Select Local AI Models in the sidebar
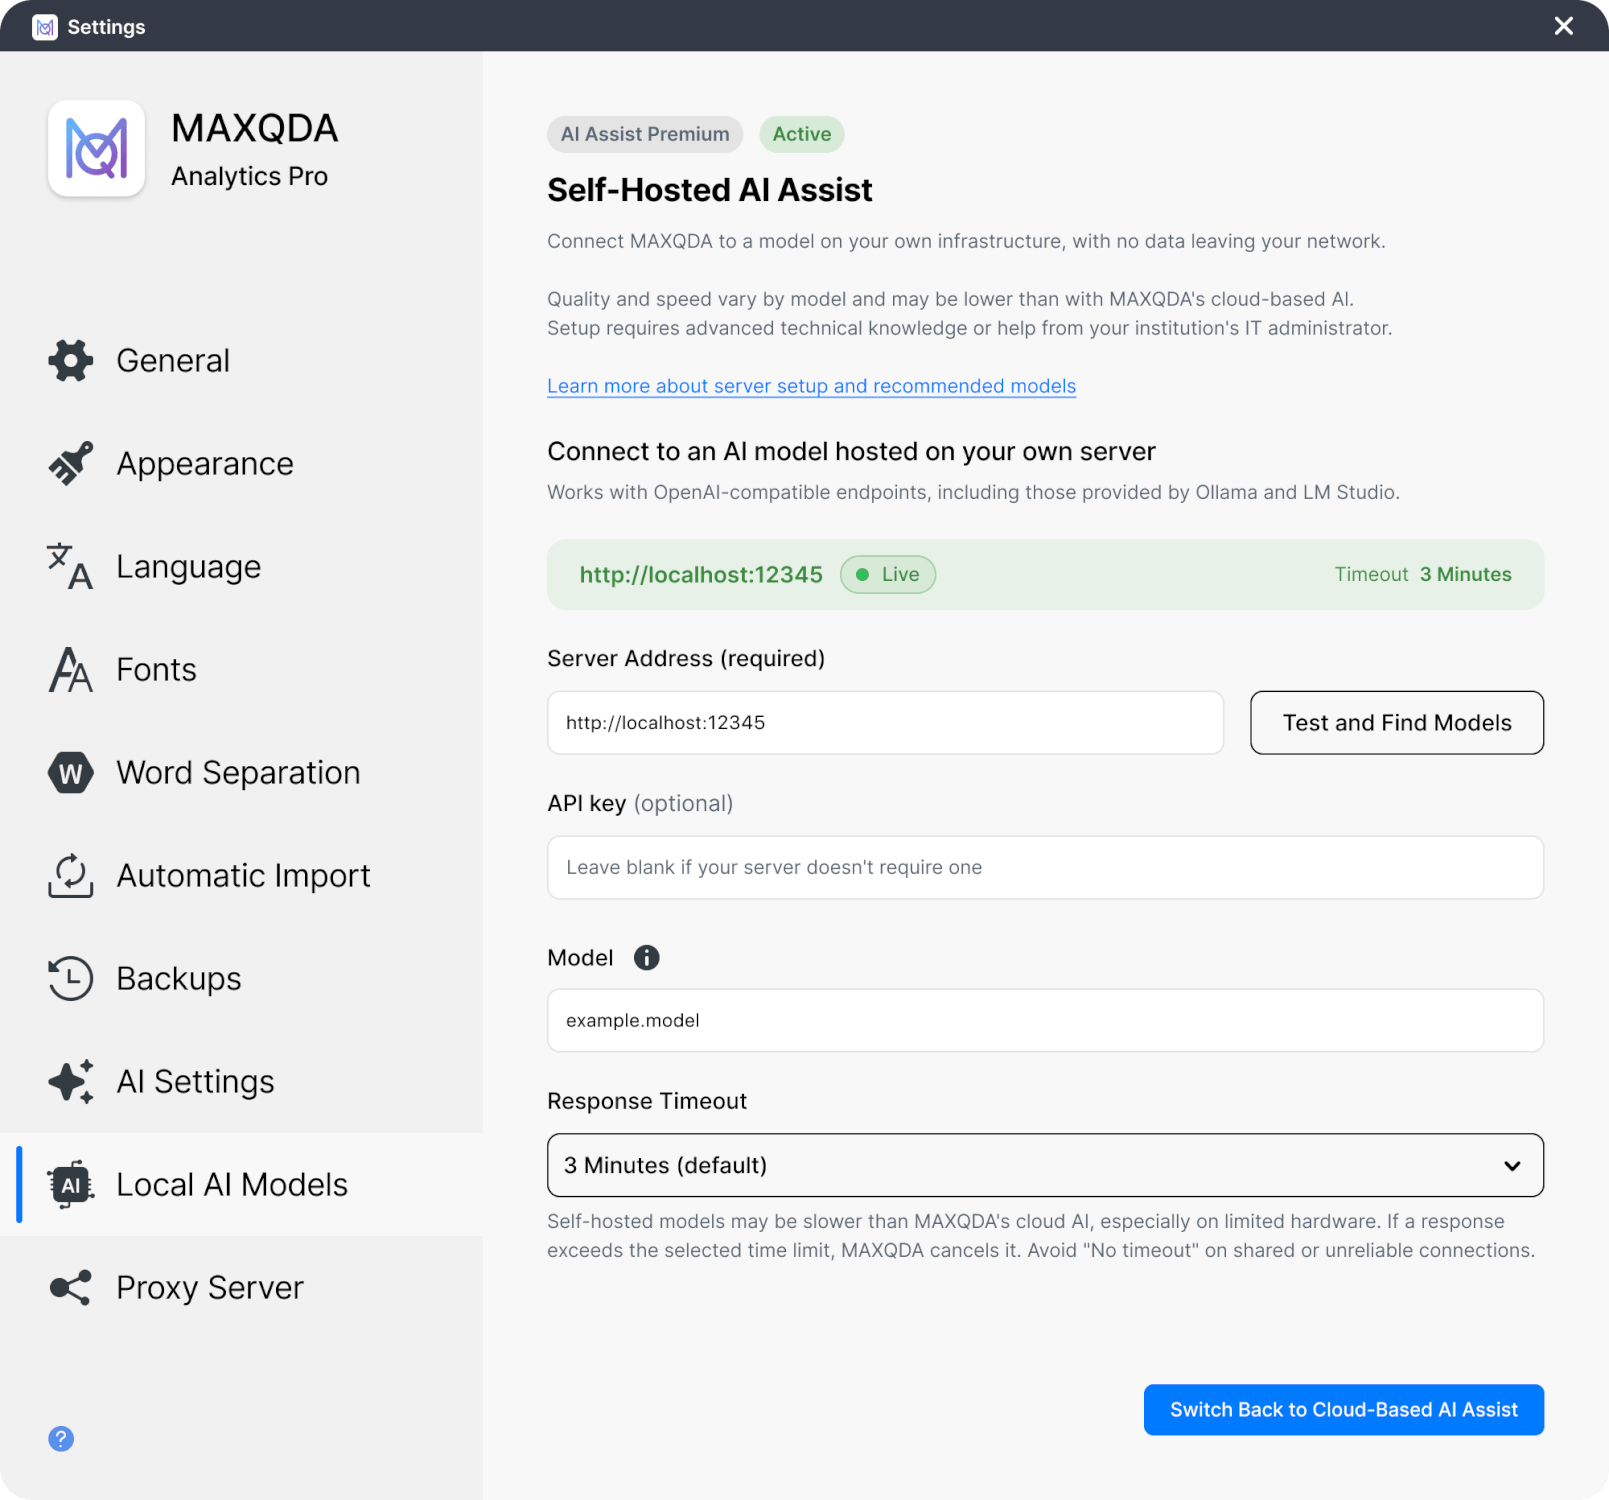 tap(241, 1185)
